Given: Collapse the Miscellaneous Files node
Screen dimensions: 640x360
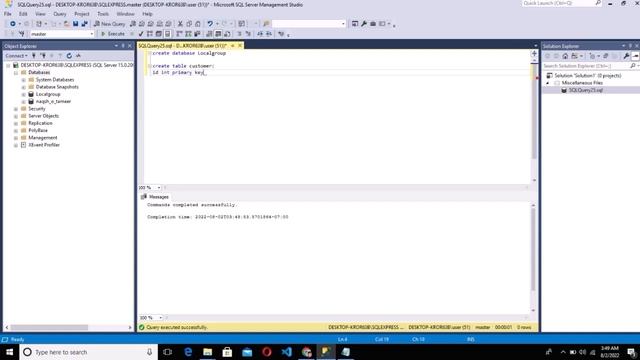Looking at the screenshot, I should [x=548, y=83].
